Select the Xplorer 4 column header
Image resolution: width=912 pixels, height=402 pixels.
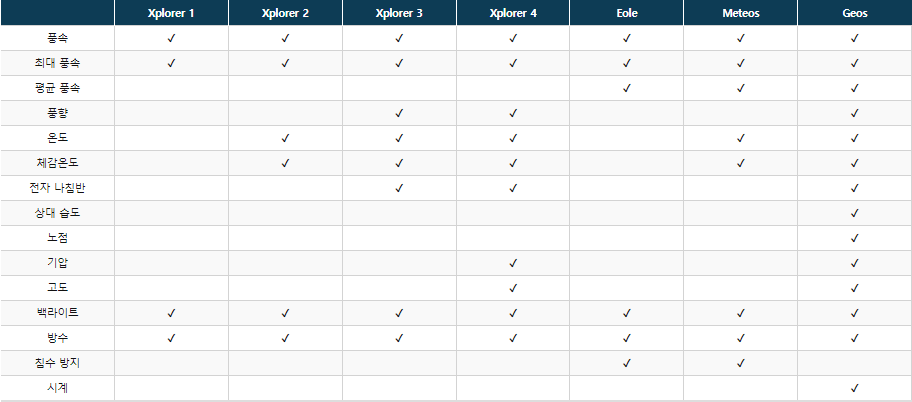(512, 14)
